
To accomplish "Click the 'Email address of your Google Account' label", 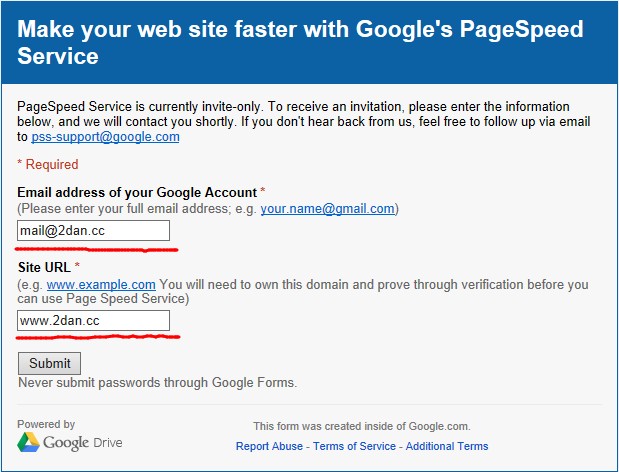I will pos(137,192).
